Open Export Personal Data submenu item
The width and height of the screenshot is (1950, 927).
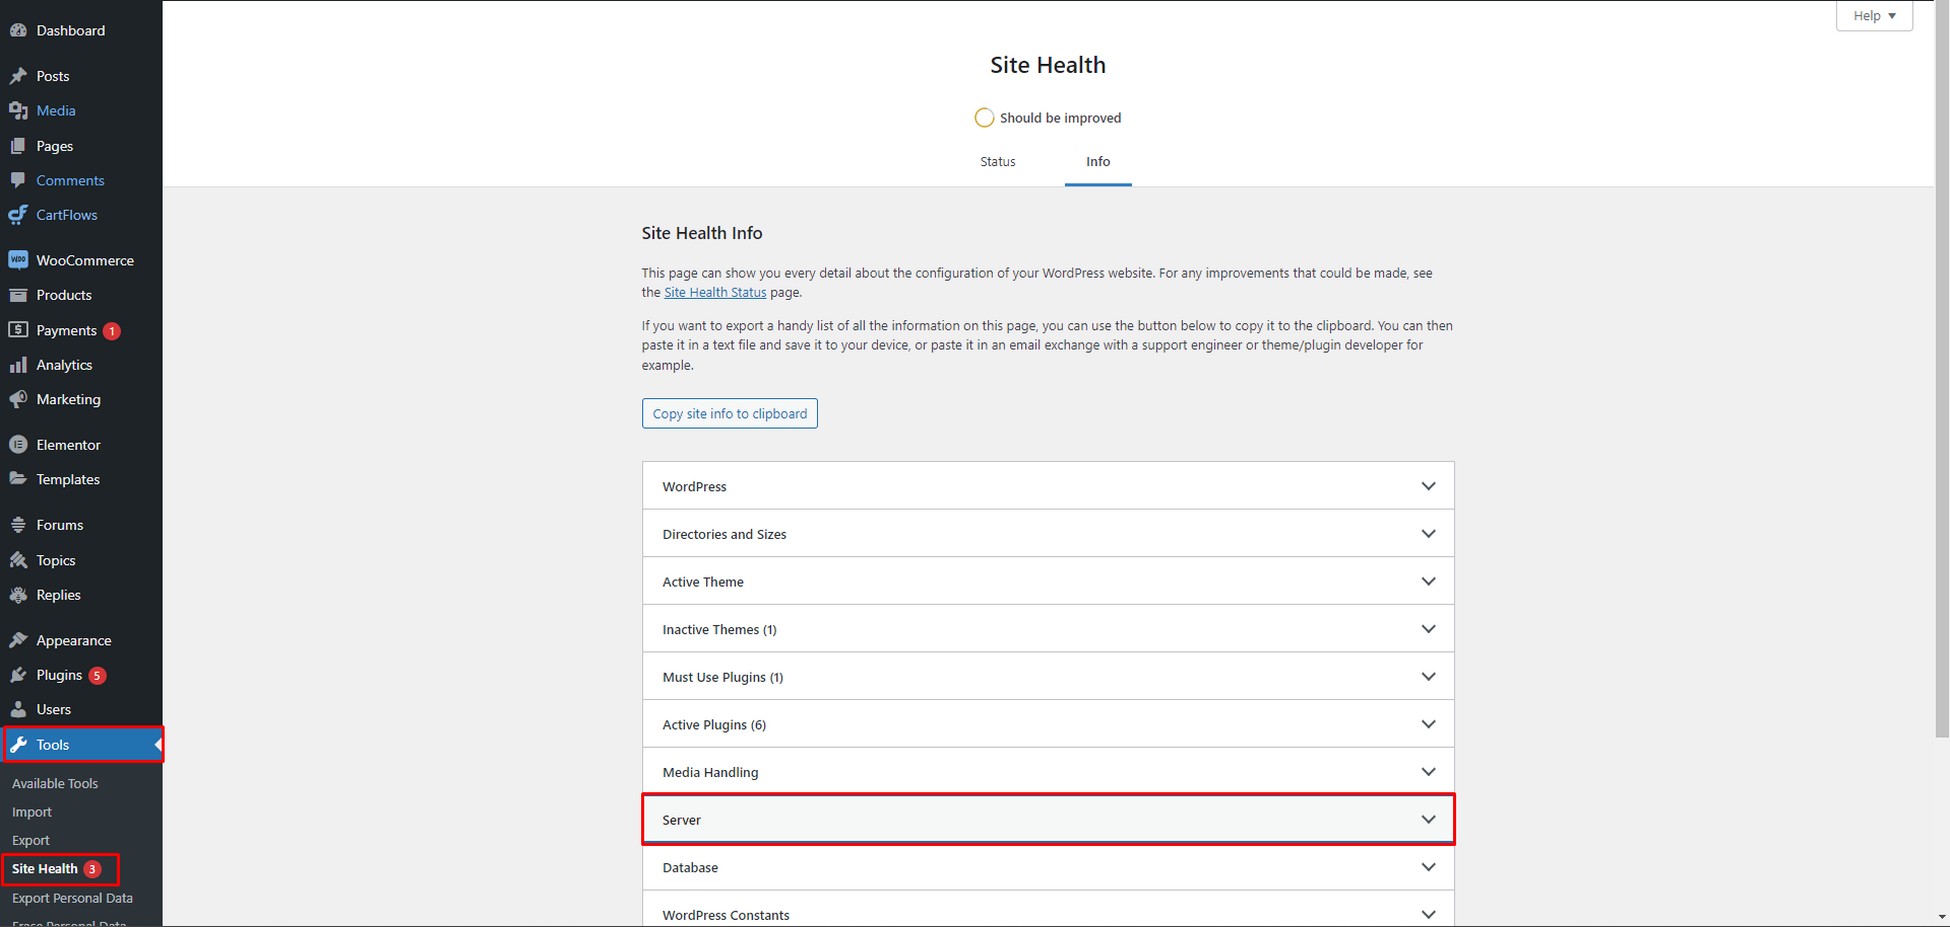point(72,898)
